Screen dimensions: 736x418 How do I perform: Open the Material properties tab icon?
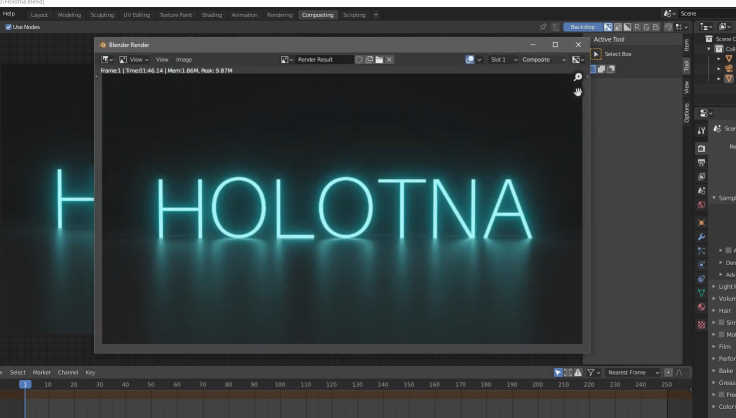701,307
